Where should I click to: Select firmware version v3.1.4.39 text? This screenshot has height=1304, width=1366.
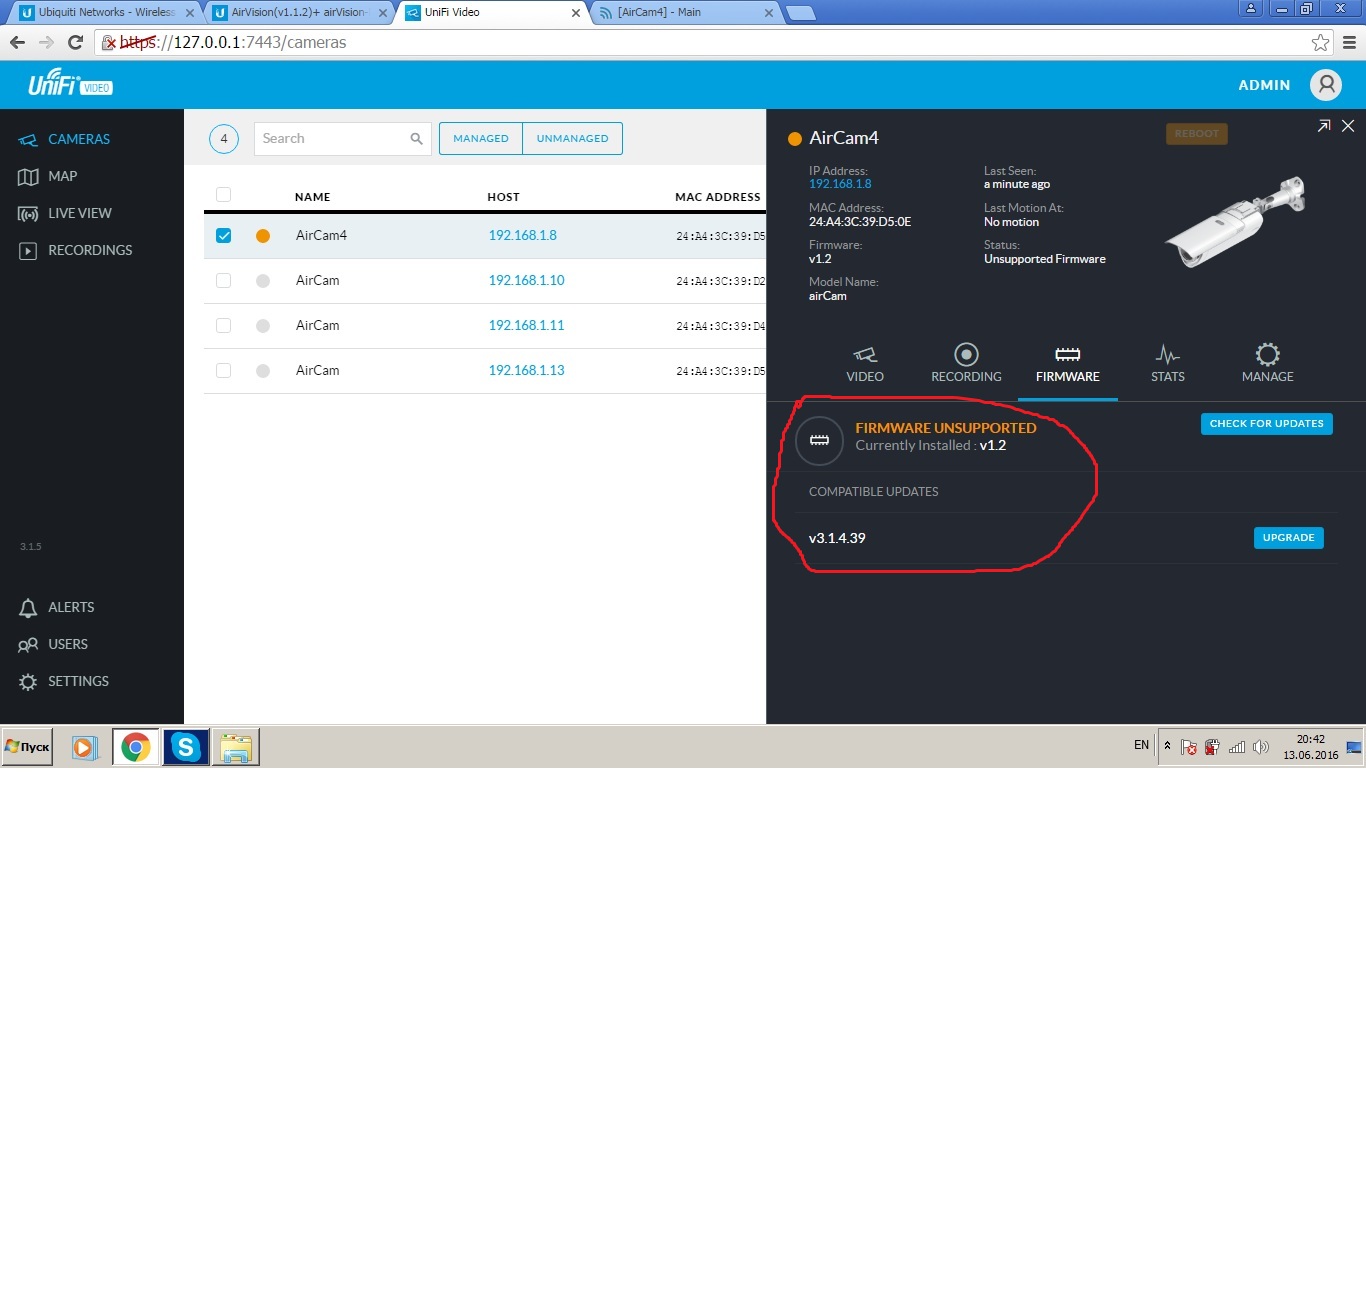(837, 538)
